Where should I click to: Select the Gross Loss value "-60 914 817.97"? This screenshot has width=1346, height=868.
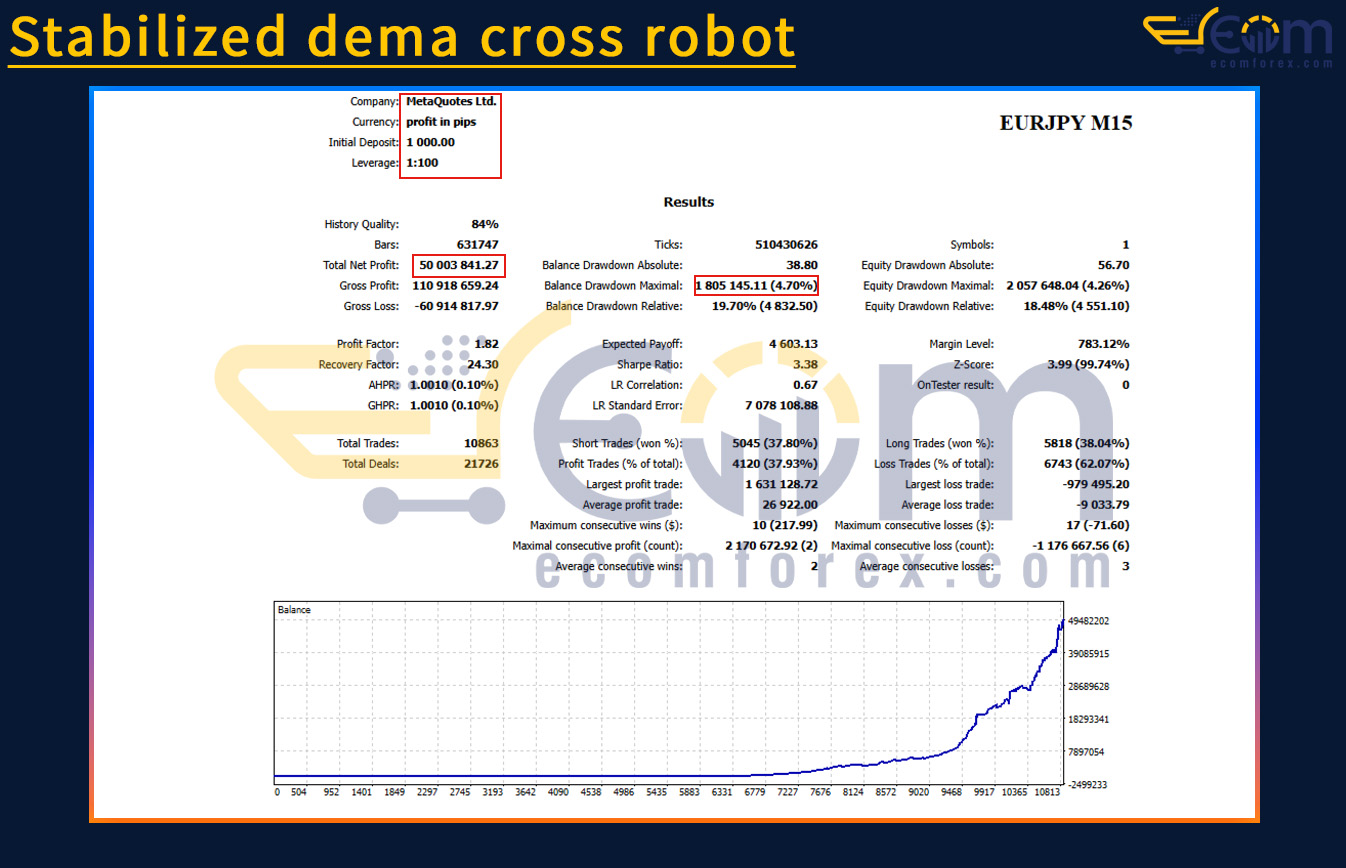456,306
